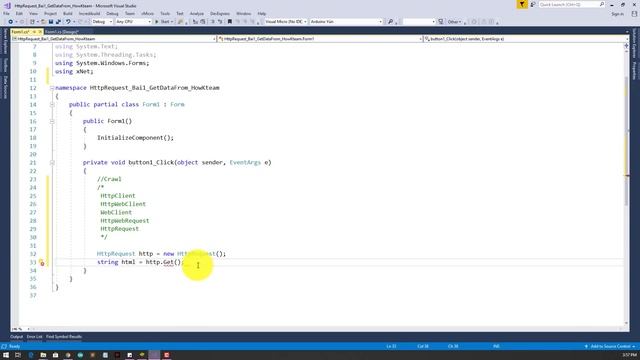
Task: Open the Any CPU platform dropdown
Action: [133, 22]
